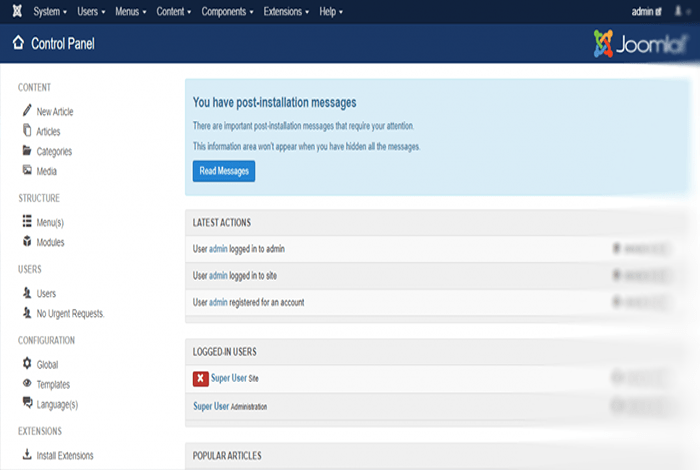Click the Menu(s) list icon
700x470 pixels.
(27, 222)
